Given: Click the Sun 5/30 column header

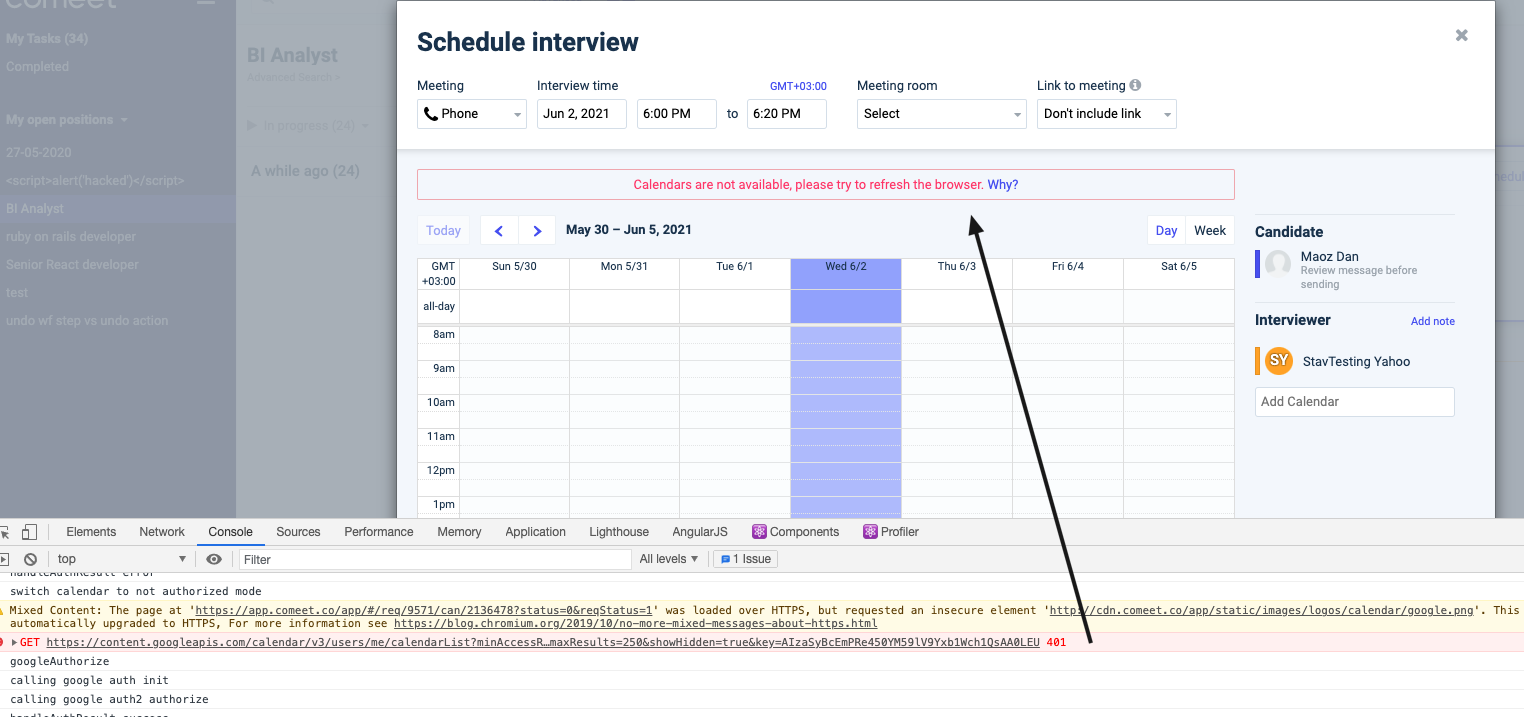Looking at the screenshot, I should pyautogui.click(x=514, y=267).
